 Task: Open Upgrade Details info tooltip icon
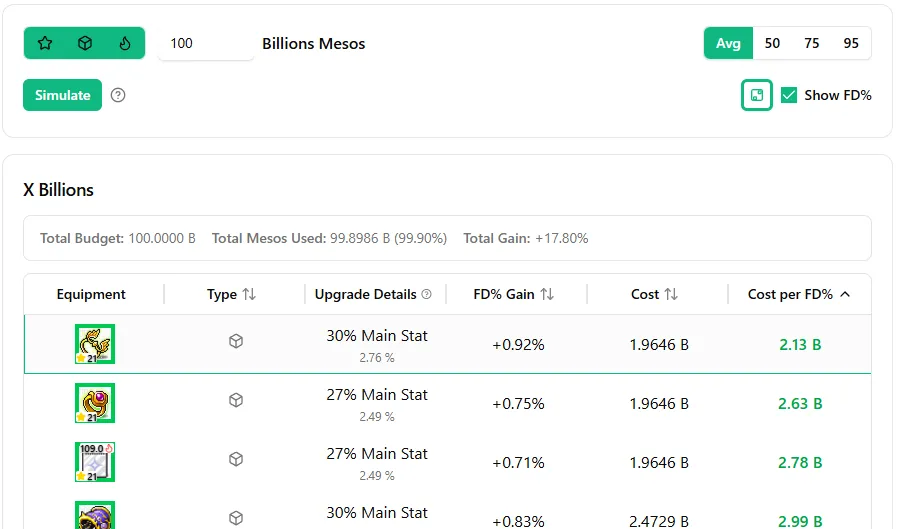426,294
